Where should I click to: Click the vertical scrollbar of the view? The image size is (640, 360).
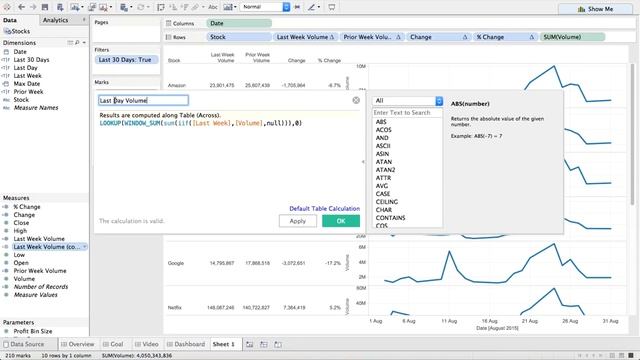click(x=633, y=135)
